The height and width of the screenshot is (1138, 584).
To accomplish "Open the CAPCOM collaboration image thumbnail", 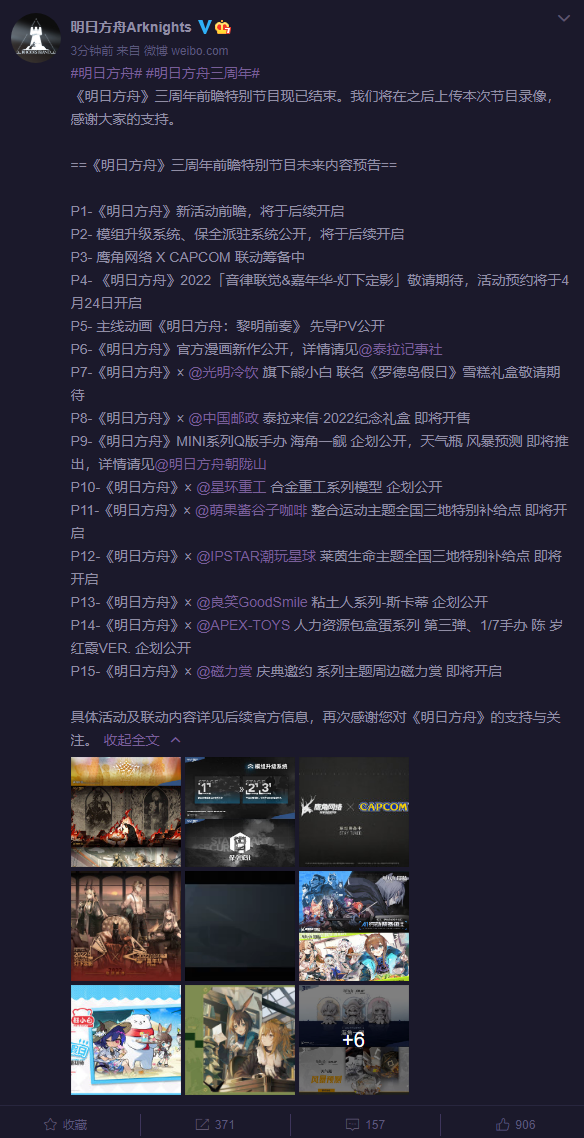I will 354,812.
